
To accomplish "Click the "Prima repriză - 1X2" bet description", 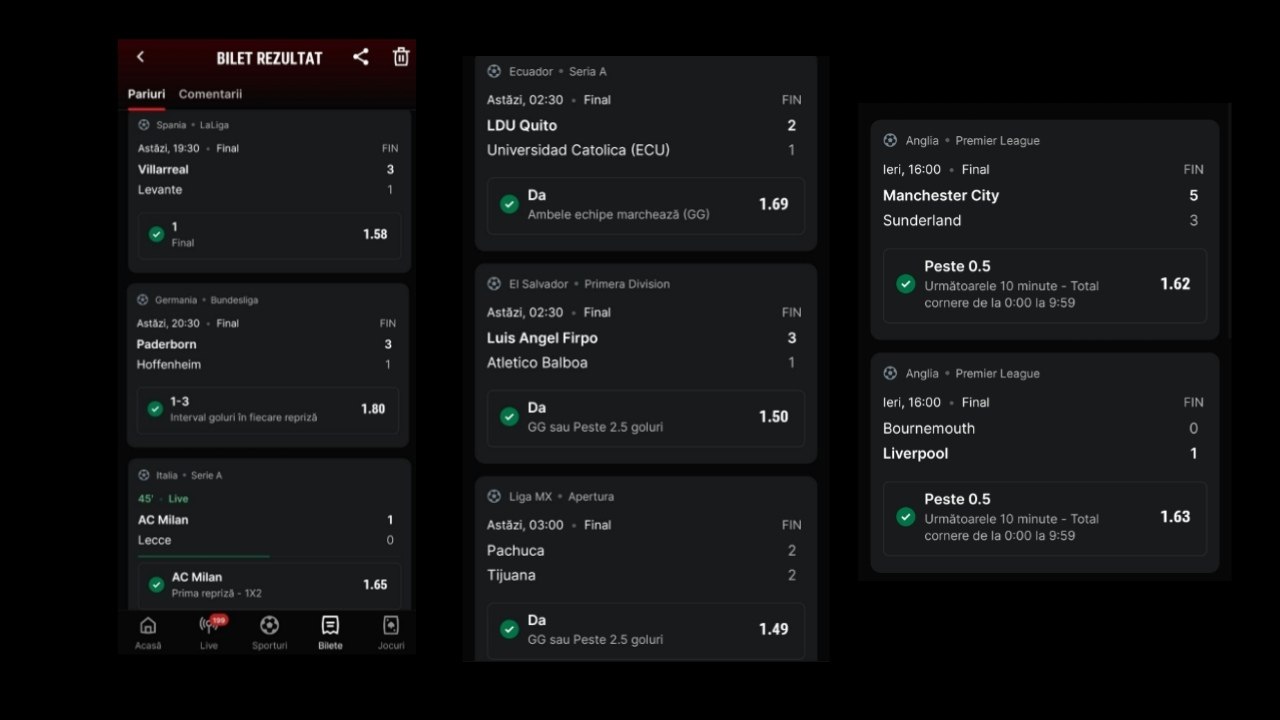I will tap(217, 593).
